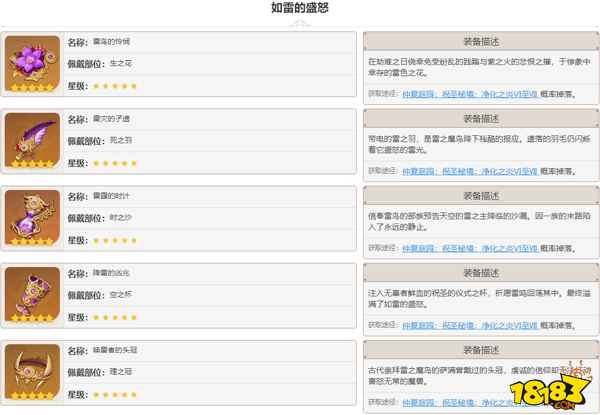Open the 仲夏庭园 link in the feather description

coord(418,170)
